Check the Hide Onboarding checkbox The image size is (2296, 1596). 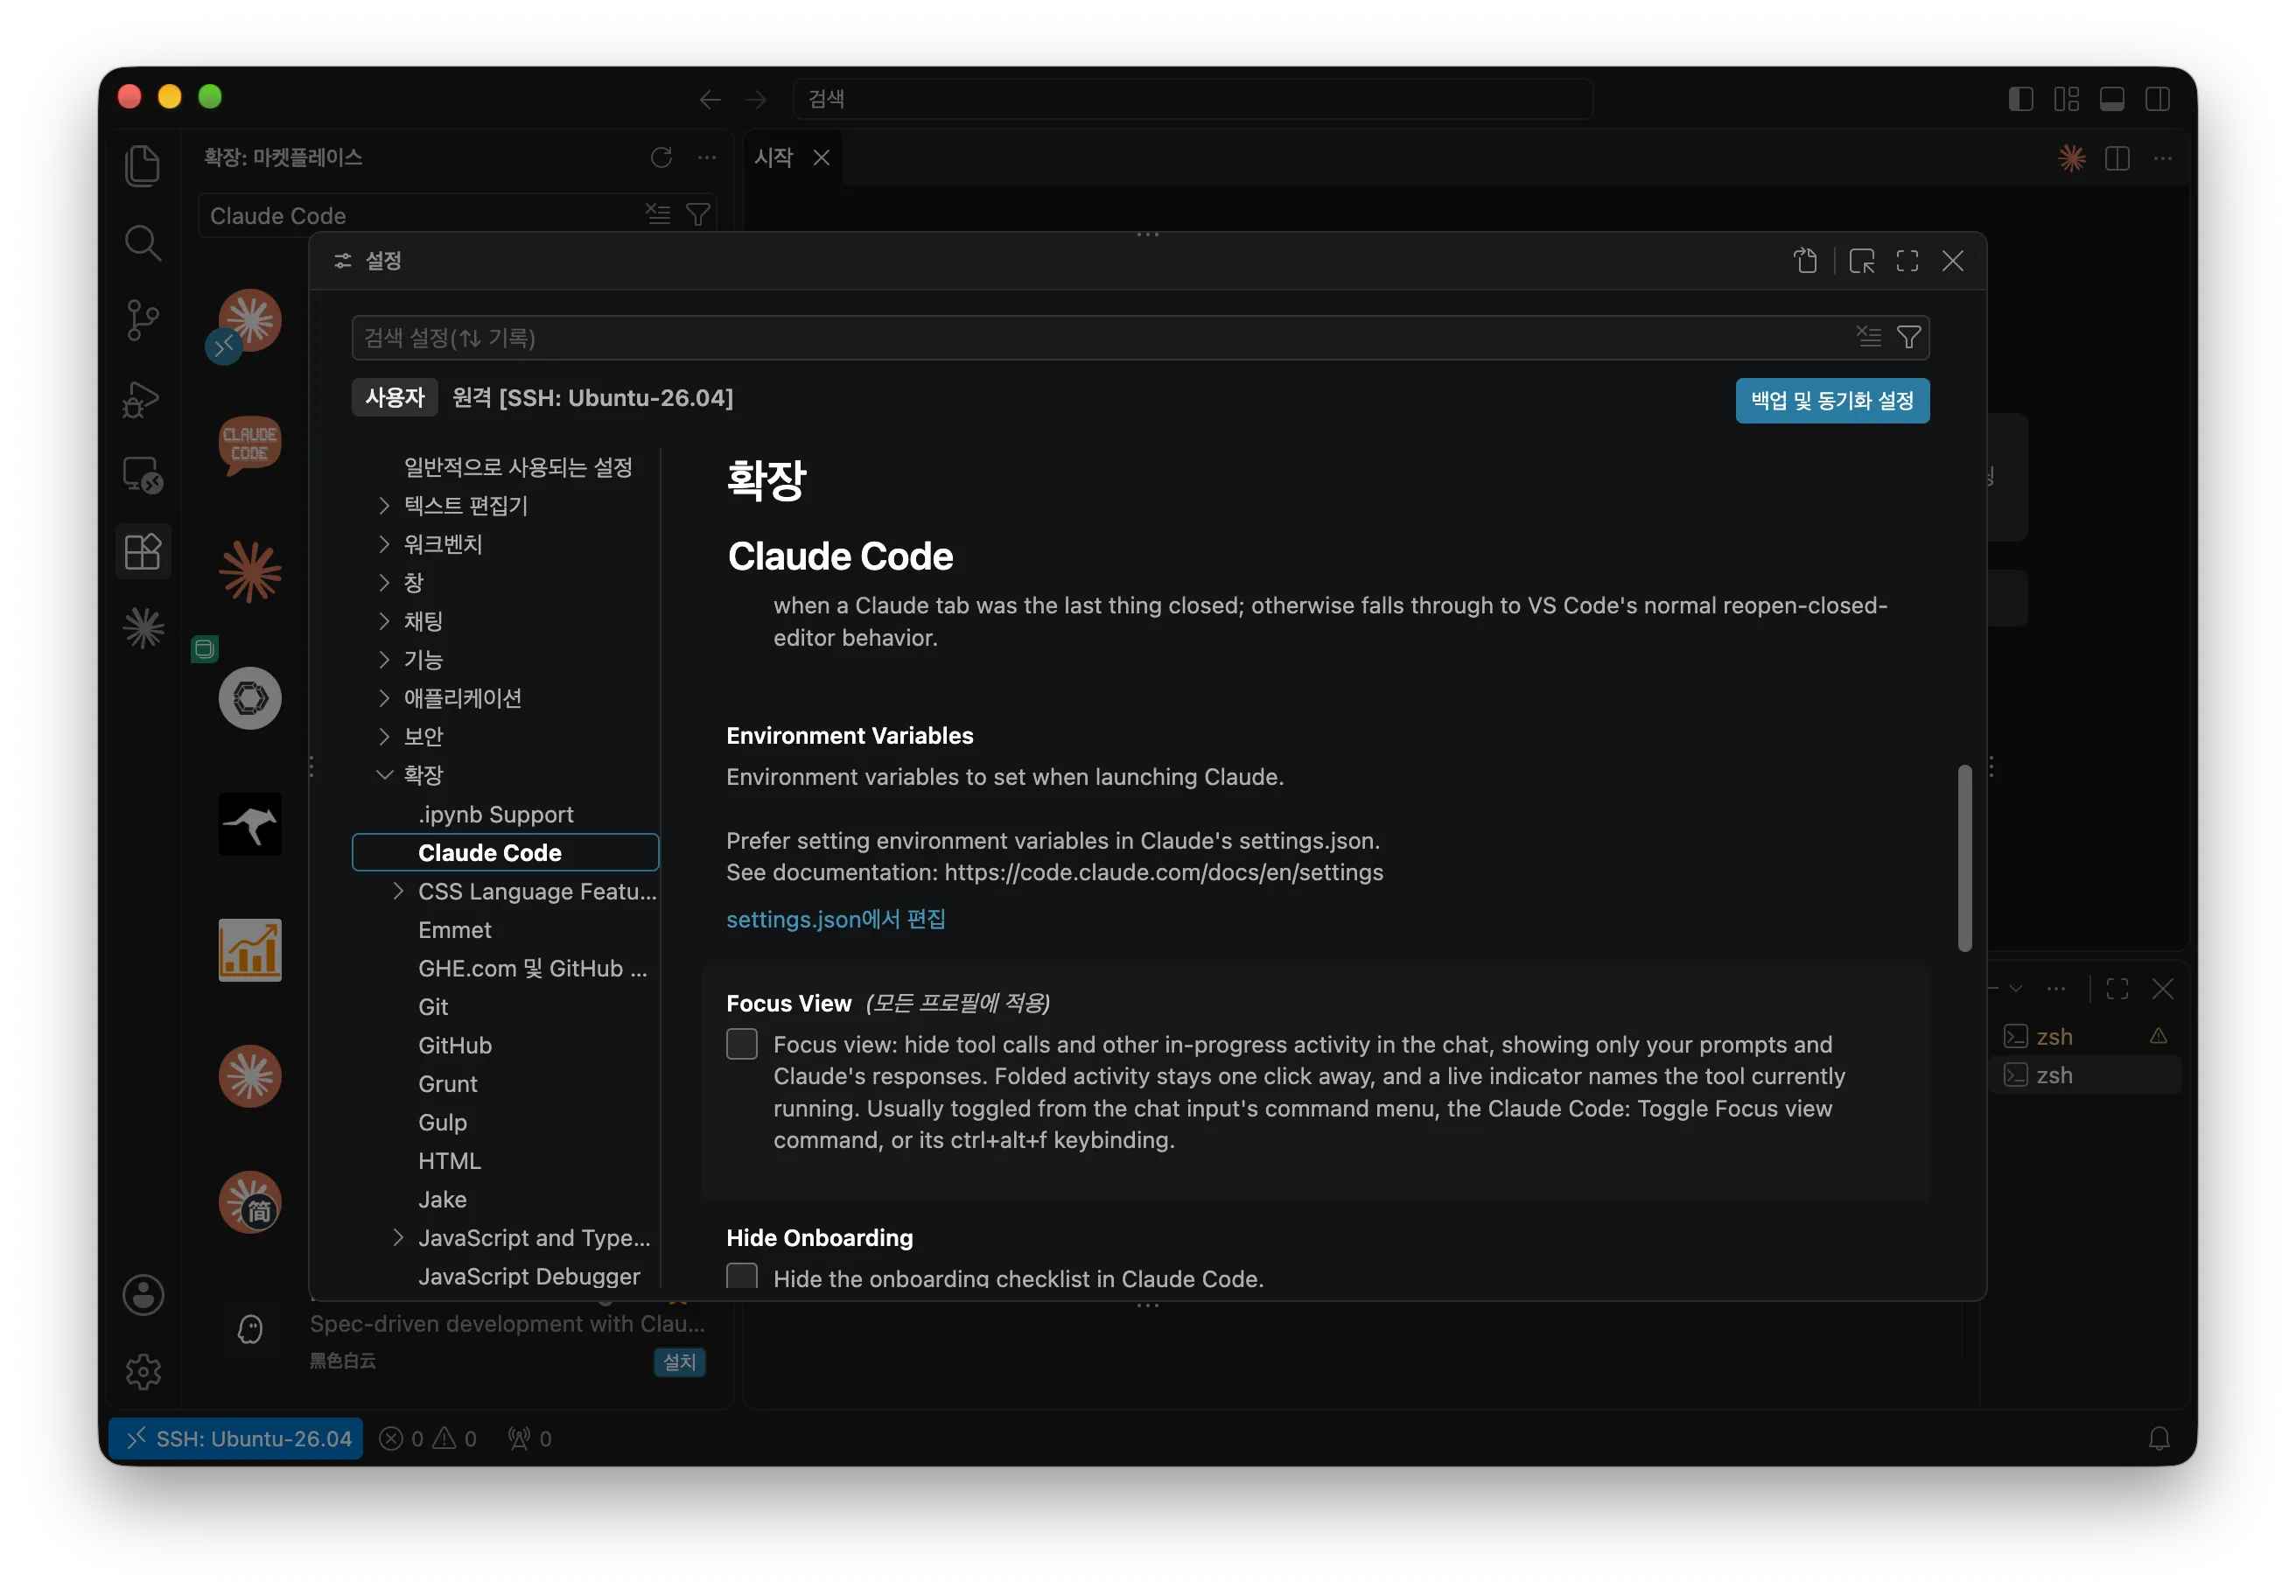[x=741, y=1277]
